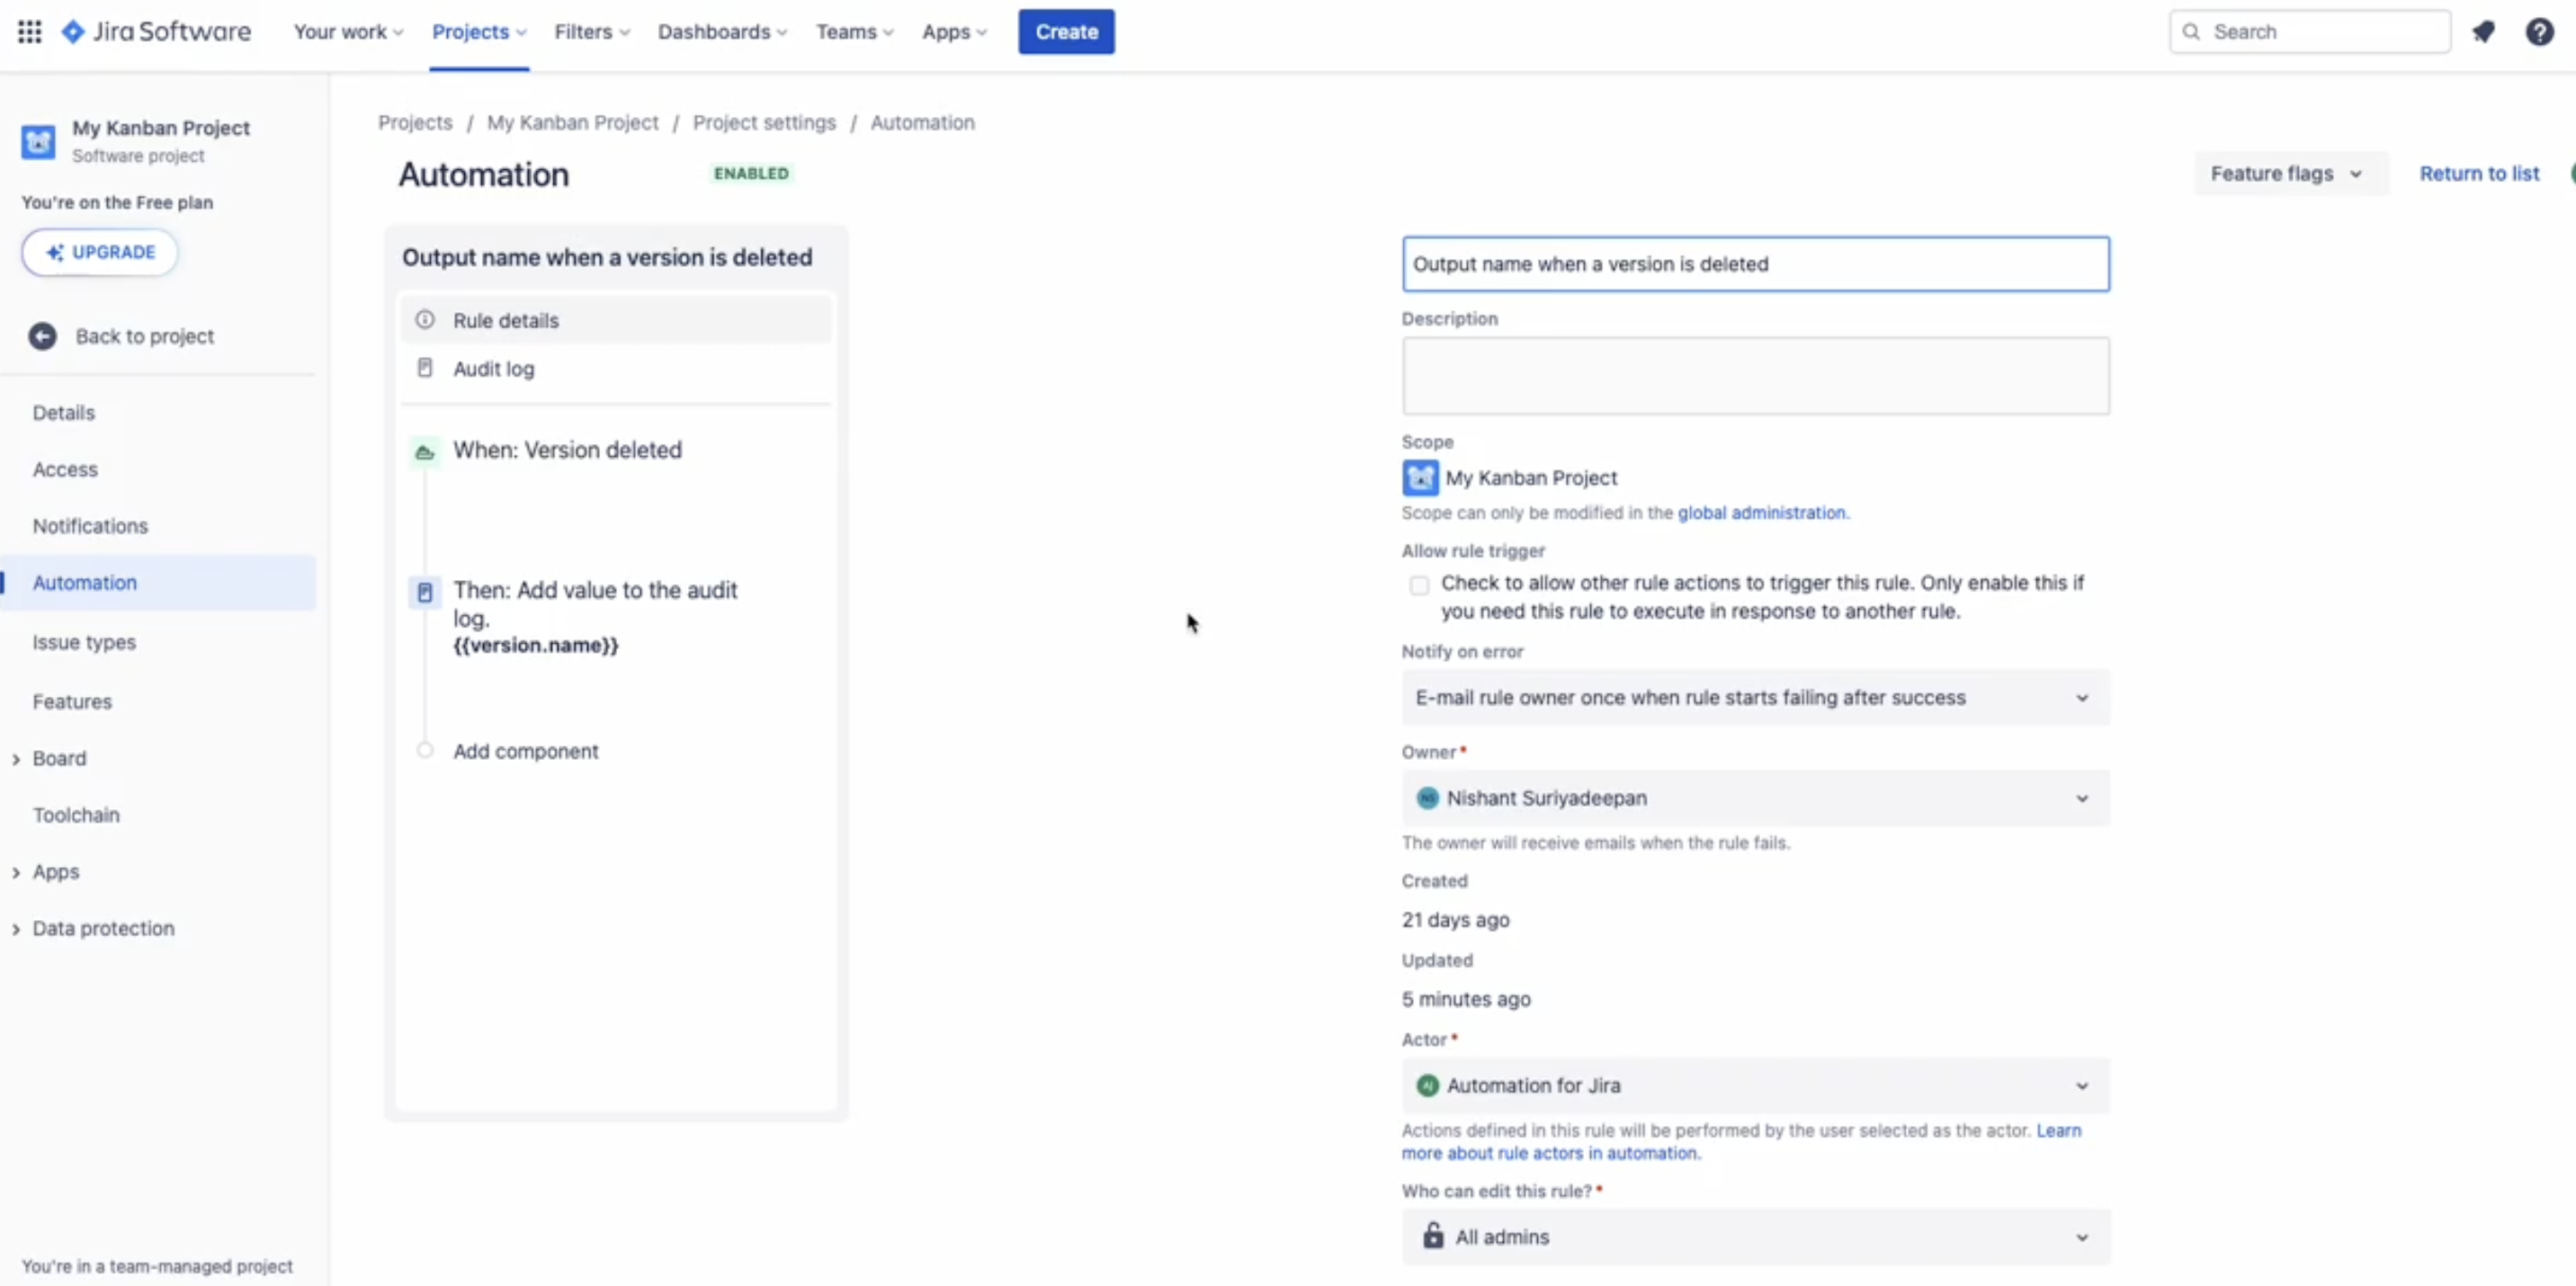Open the Teams menu
2576x1286 pixels.
[x=854, y=32]
